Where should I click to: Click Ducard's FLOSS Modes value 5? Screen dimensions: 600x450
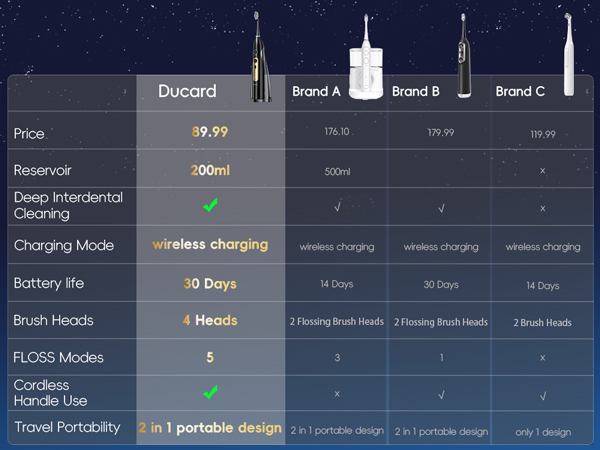[x=210, y=357]
